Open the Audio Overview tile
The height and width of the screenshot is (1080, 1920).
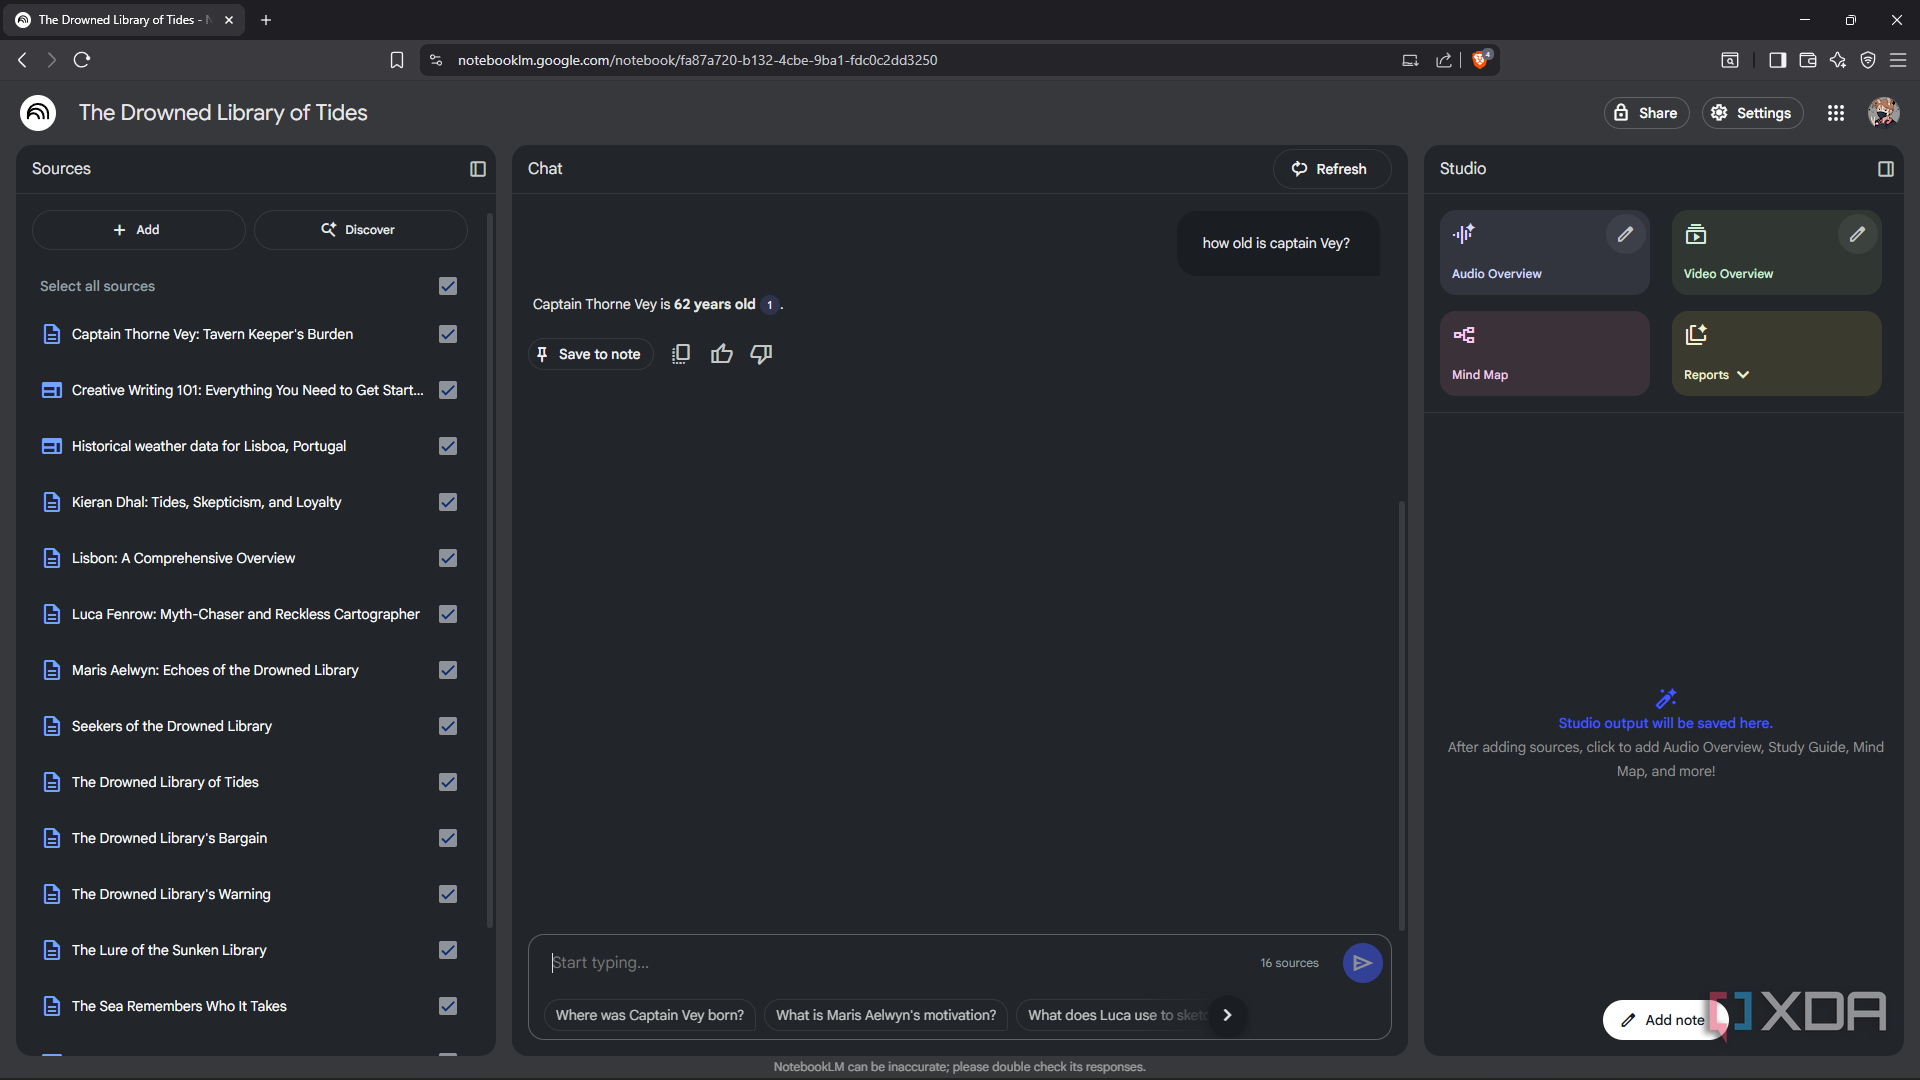click(x=1544, y=252)
